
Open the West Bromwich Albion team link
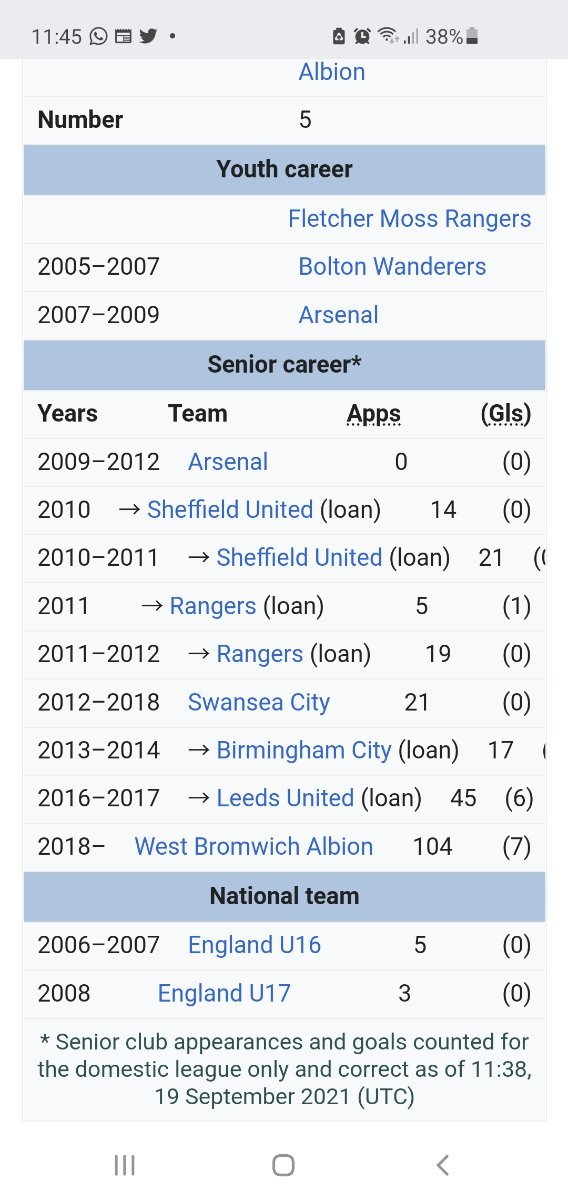(x=254, y=846)
